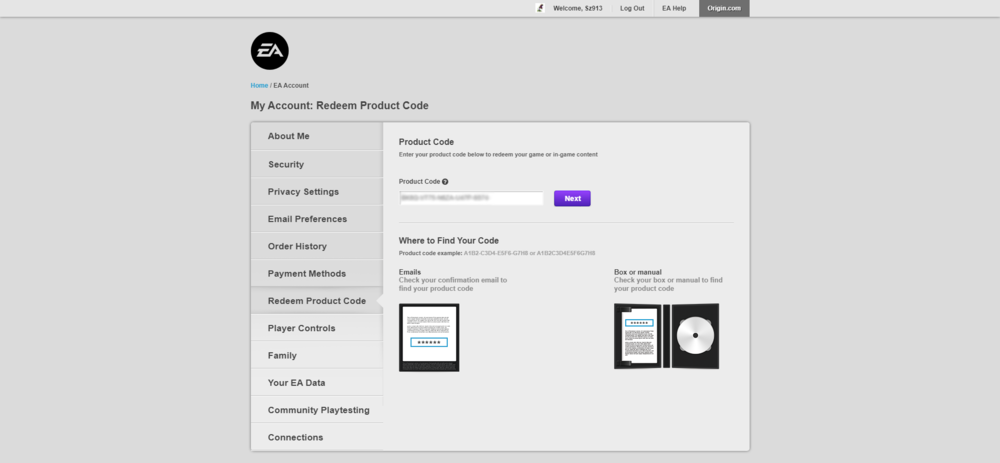Go to Origin.com
The width and height of the screenshot is (1000, 463).
(x=724, y=8)
